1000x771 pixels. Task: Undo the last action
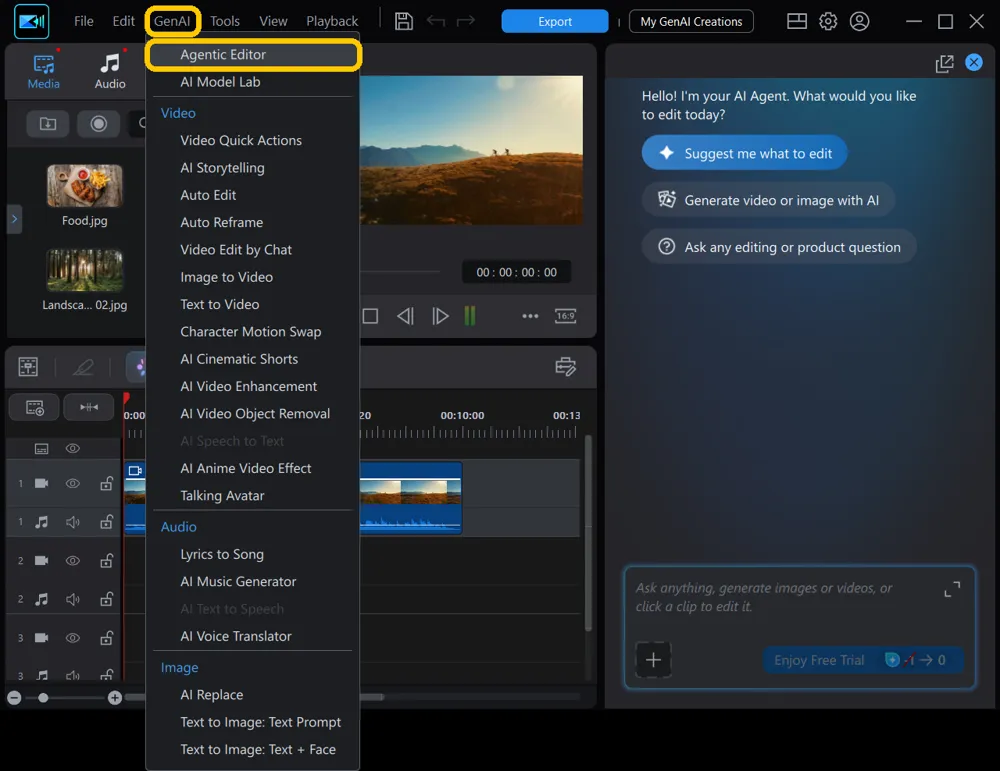pyautogui.click(x=436, y=21)
